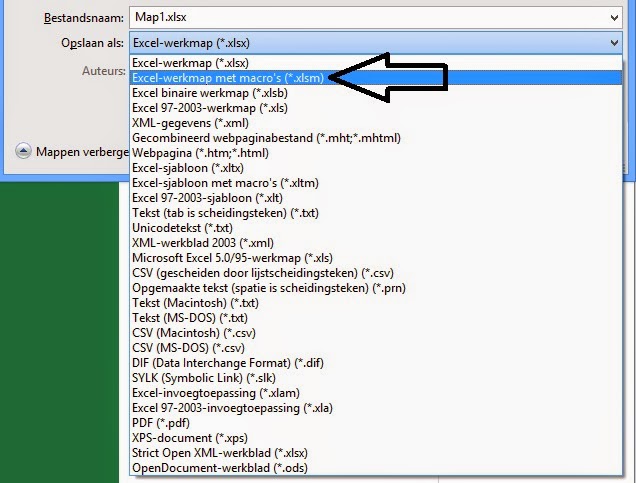The image size is (636, 483).
Task: Select Excel-werkmap (*.xlsx) from the list
Action: point(376,63)
